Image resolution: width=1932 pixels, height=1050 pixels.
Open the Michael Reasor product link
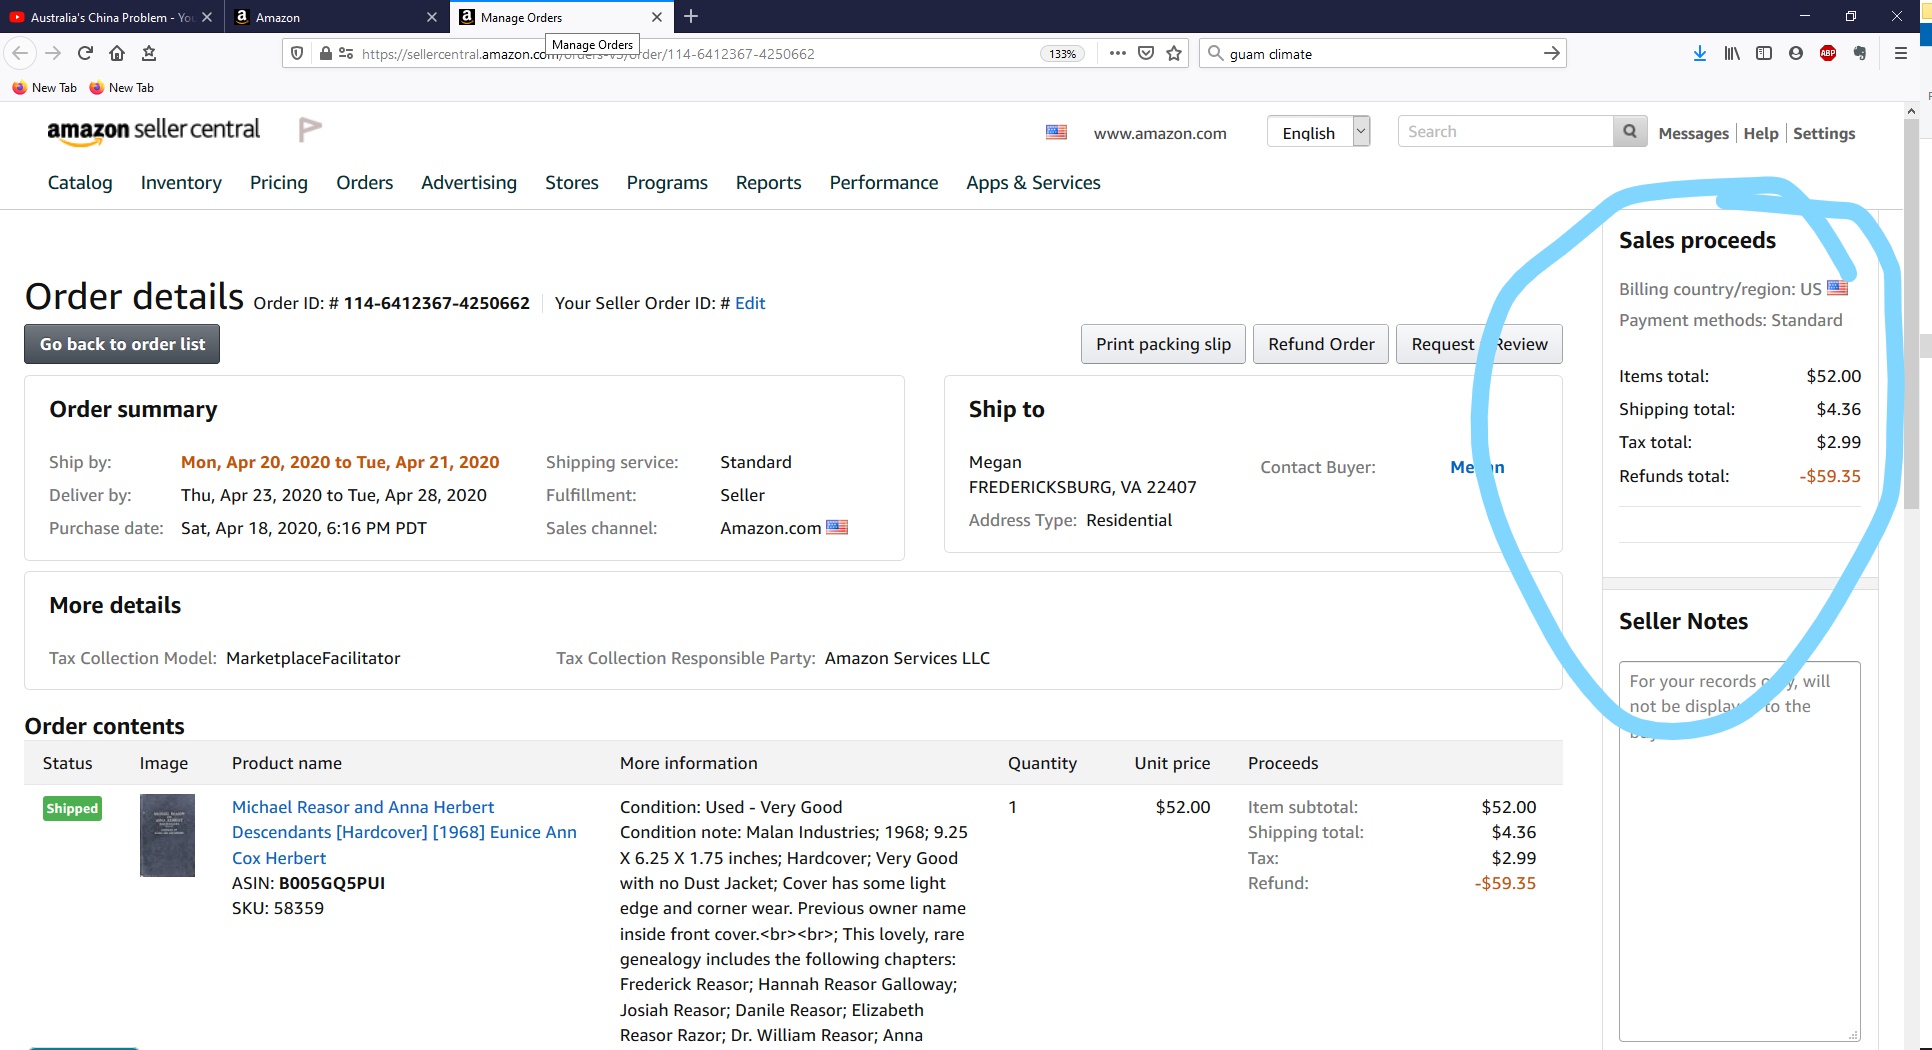click(x=404, y=832)
